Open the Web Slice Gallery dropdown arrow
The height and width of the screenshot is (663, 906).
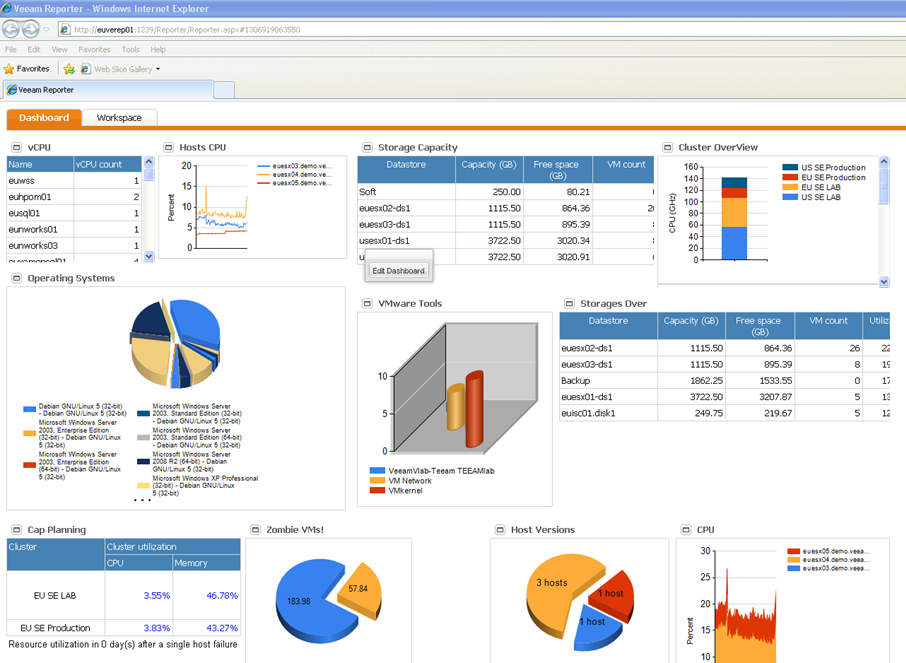158,69
